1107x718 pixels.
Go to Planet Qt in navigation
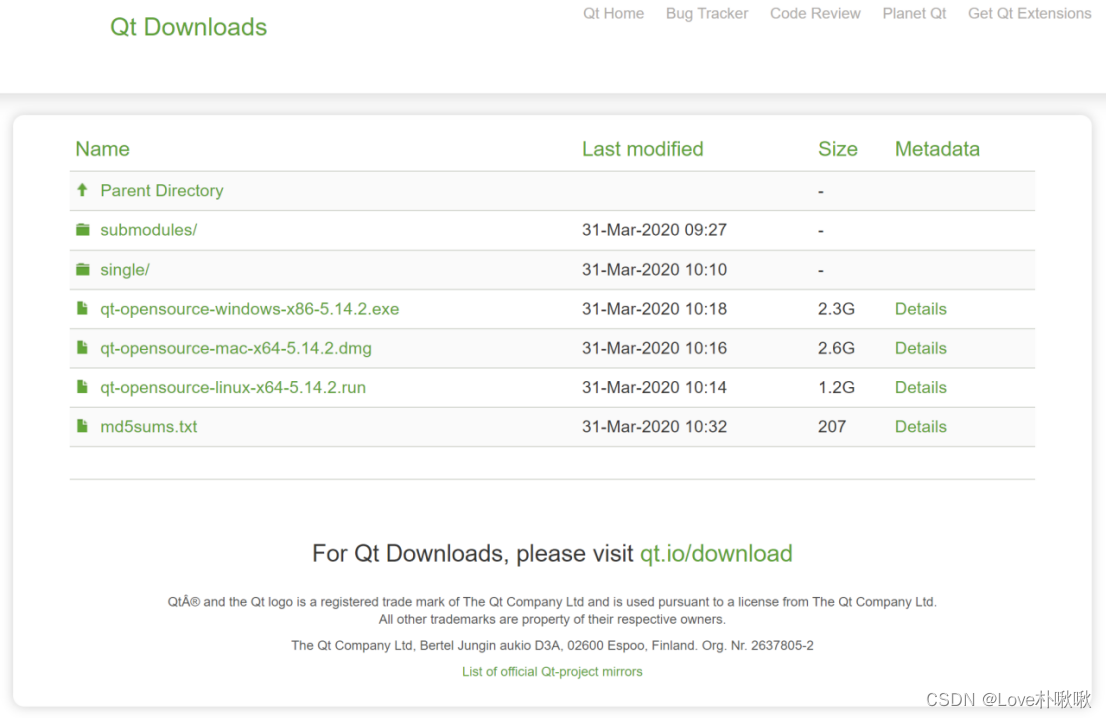[x=914, y=13]
